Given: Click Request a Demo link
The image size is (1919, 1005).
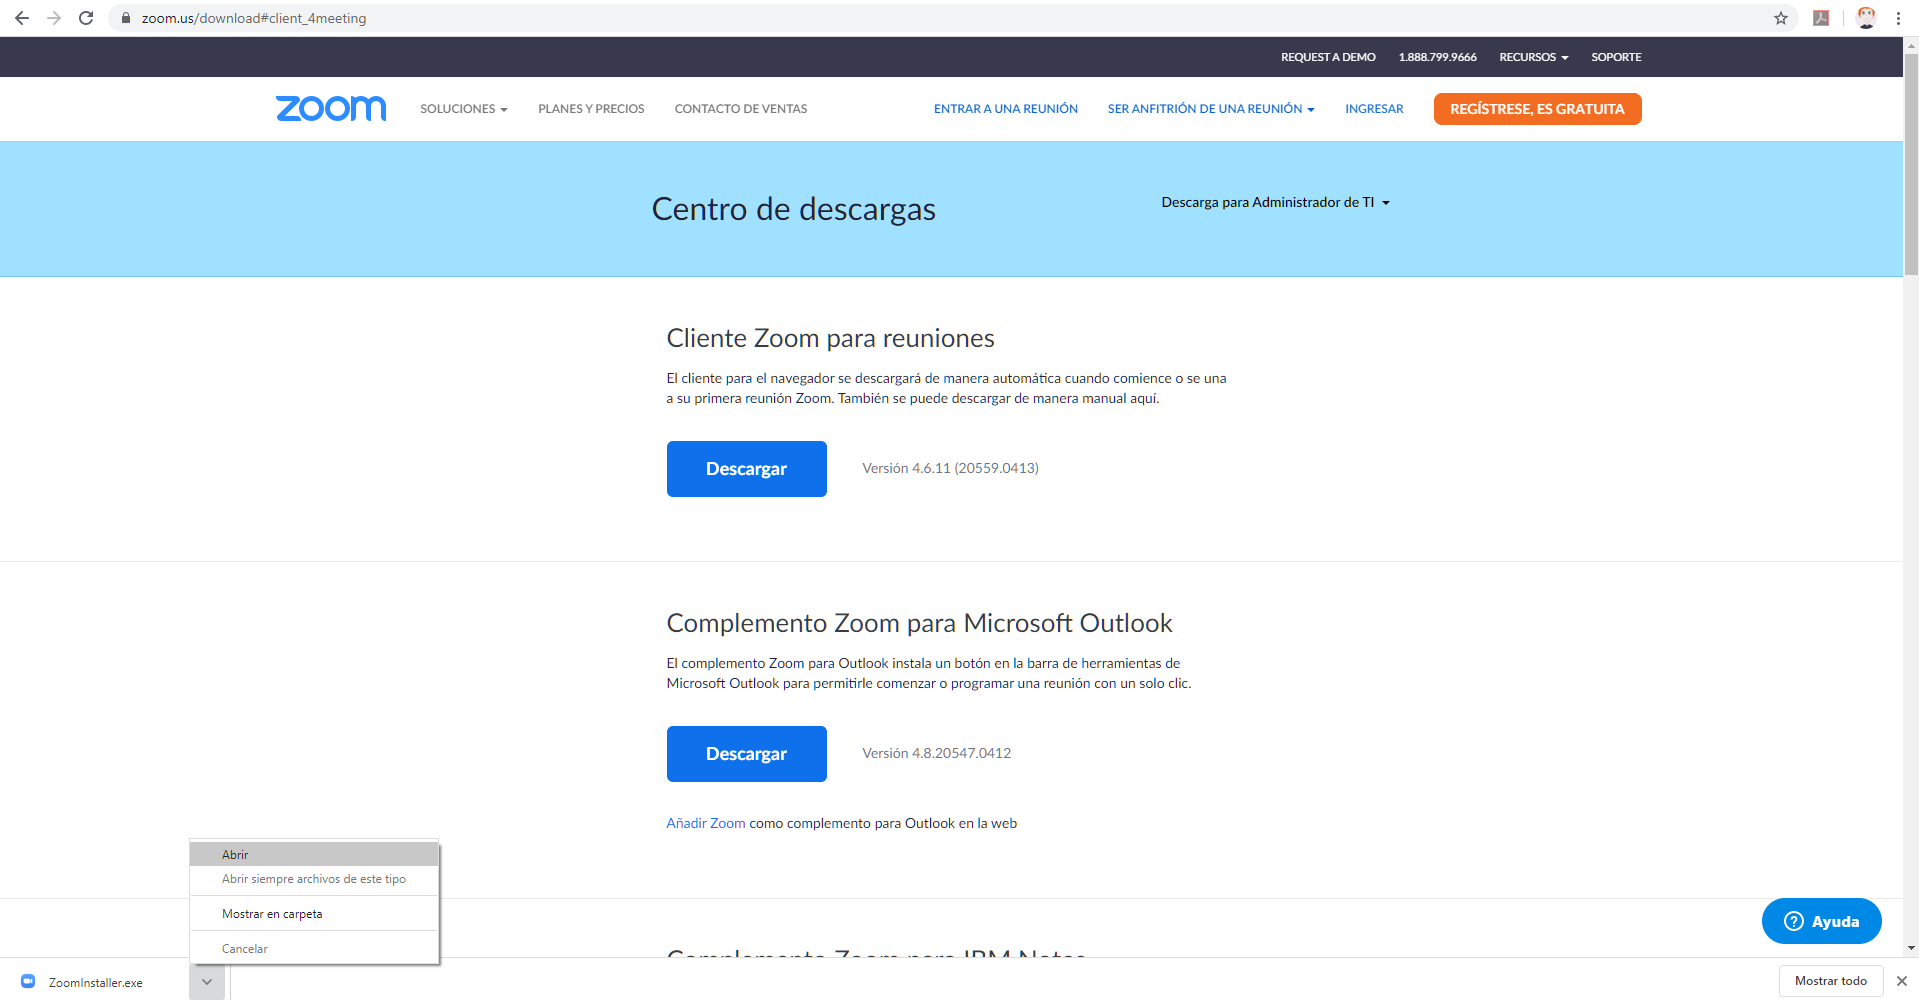Looking at the screenshot, I should tap(1328, 57).
